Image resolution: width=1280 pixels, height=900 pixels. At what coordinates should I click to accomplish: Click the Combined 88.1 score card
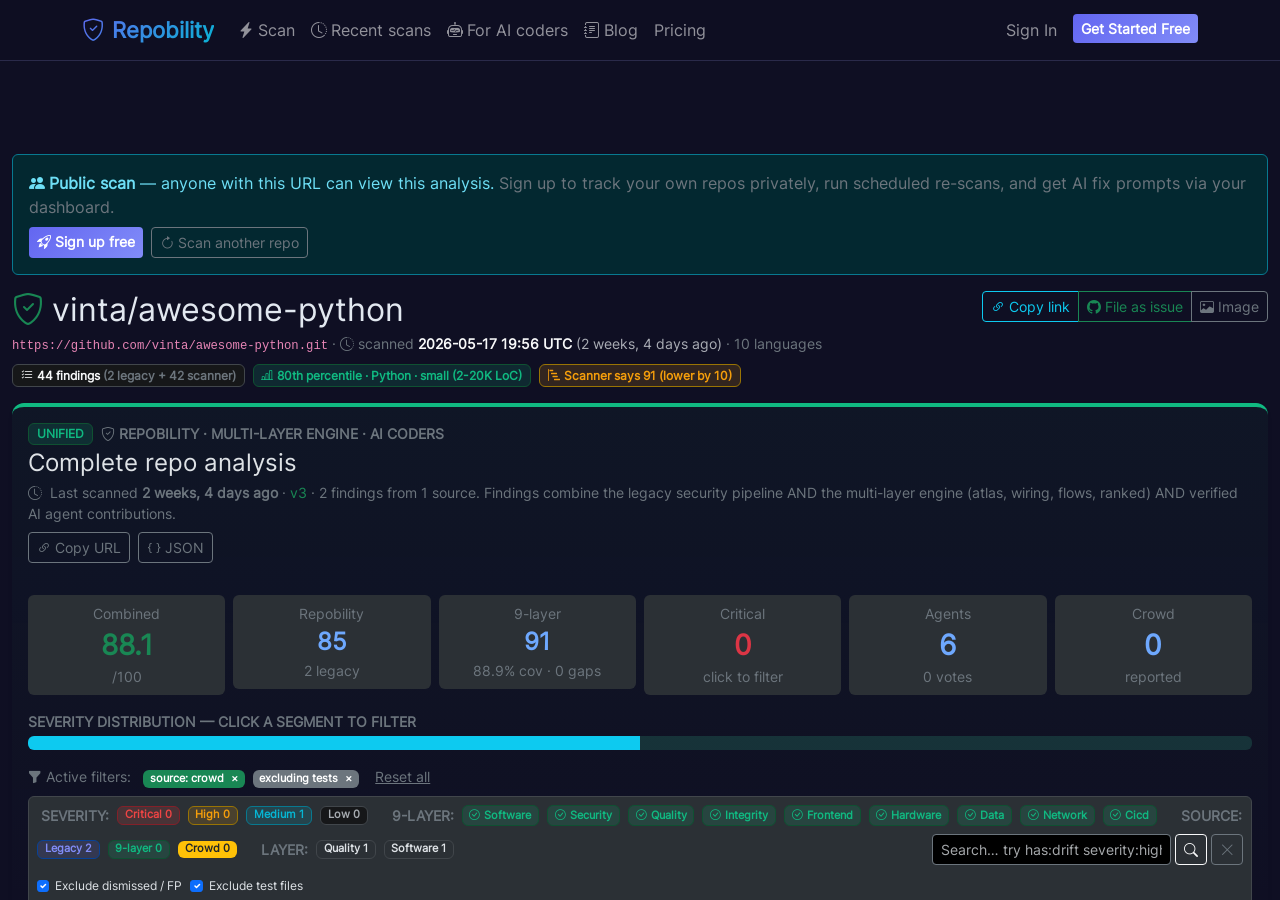126,645
